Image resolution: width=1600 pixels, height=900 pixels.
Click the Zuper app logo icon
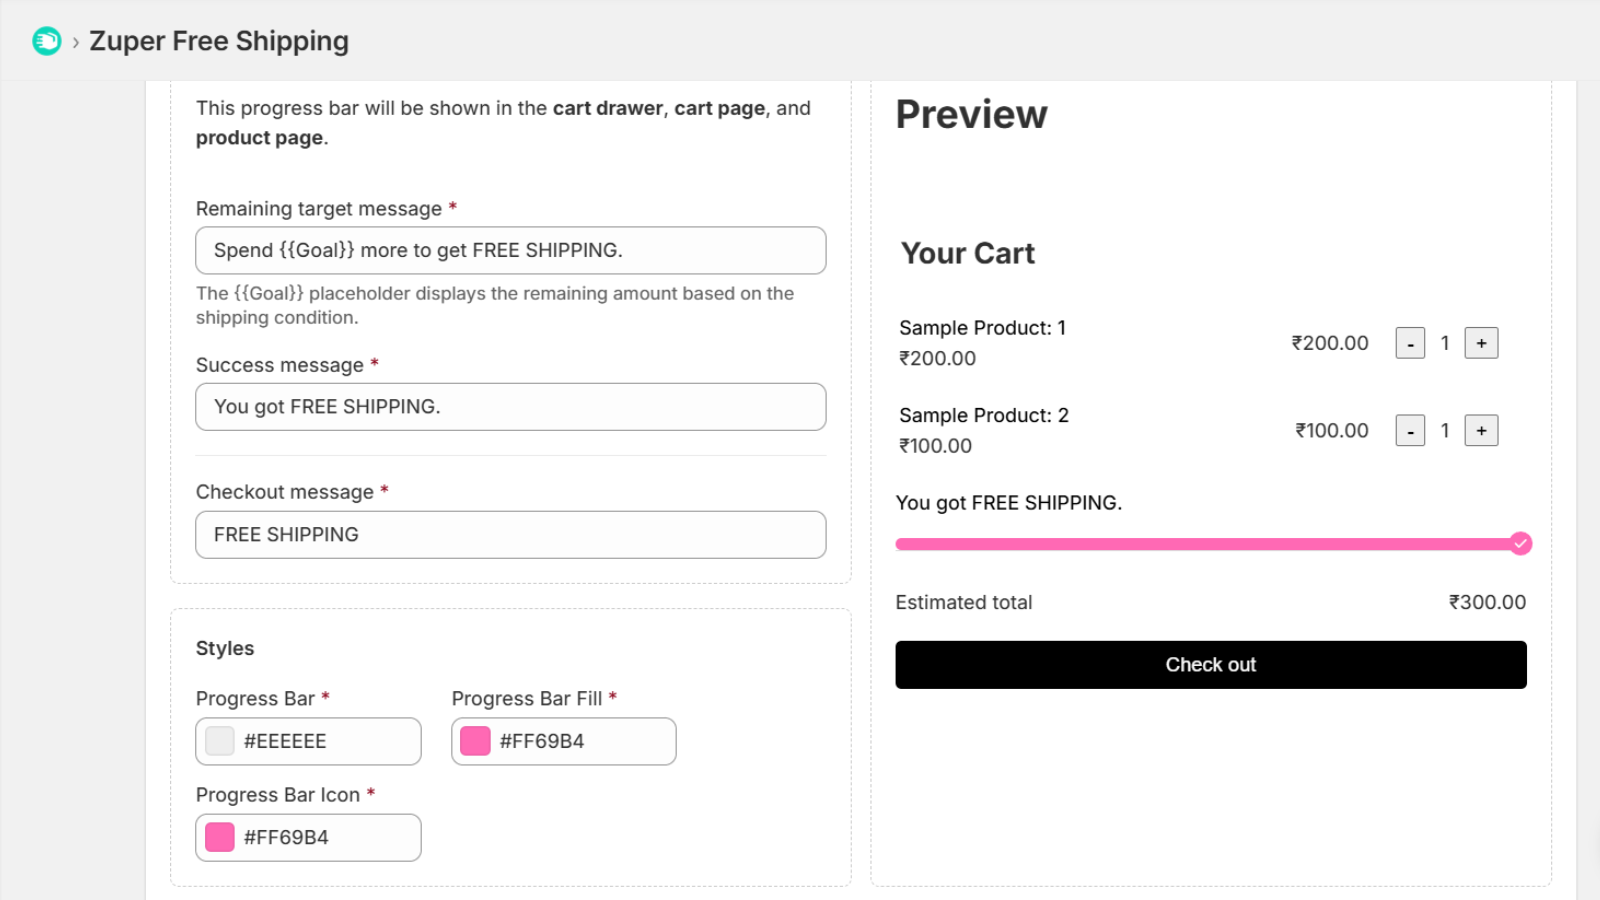(x=47, y=41)
